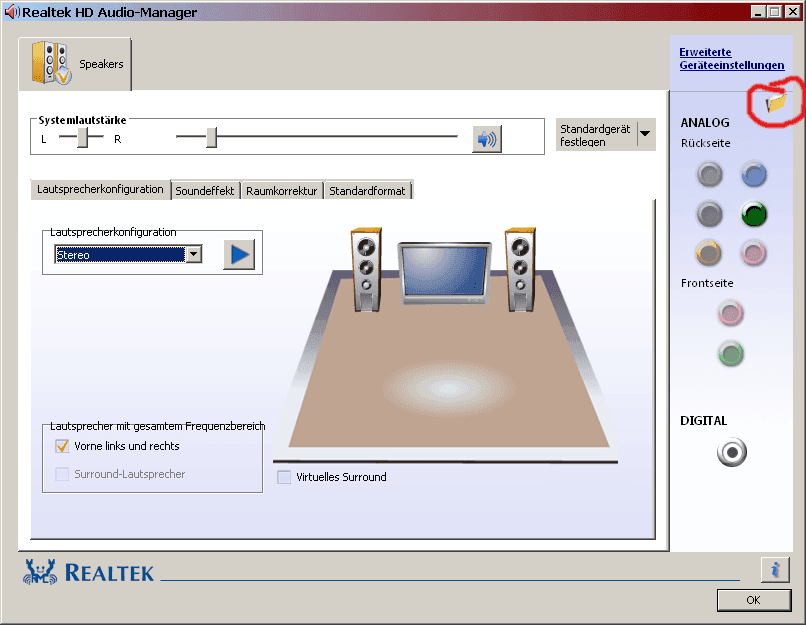Click the monitor in the room illustration
Image resolution: width=806 pixels, height=625 pixels.
pyautogui.click(x=445, y=272)
